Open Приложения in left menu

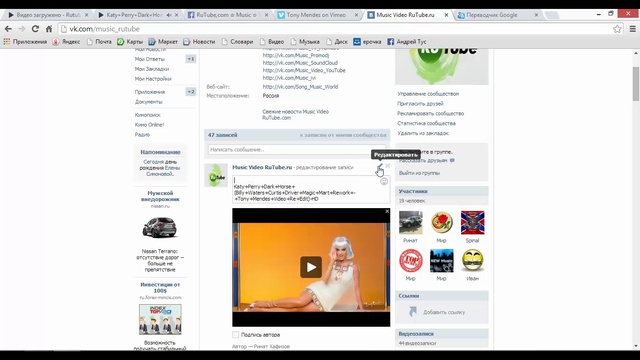coord(150,92)
